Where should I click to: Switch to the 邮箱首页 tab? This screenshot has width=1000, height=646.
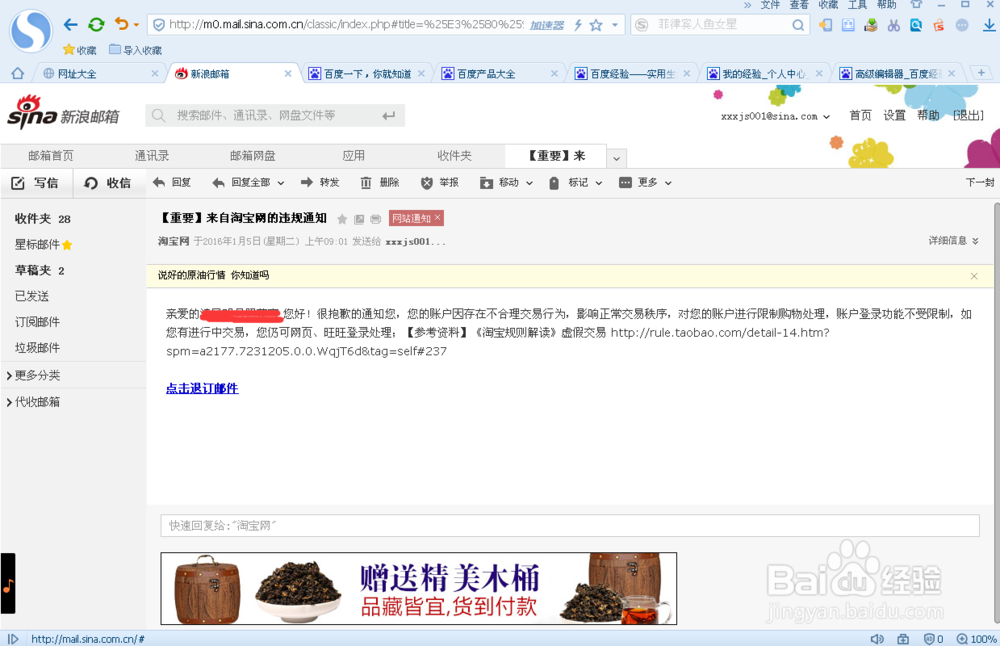51,156
